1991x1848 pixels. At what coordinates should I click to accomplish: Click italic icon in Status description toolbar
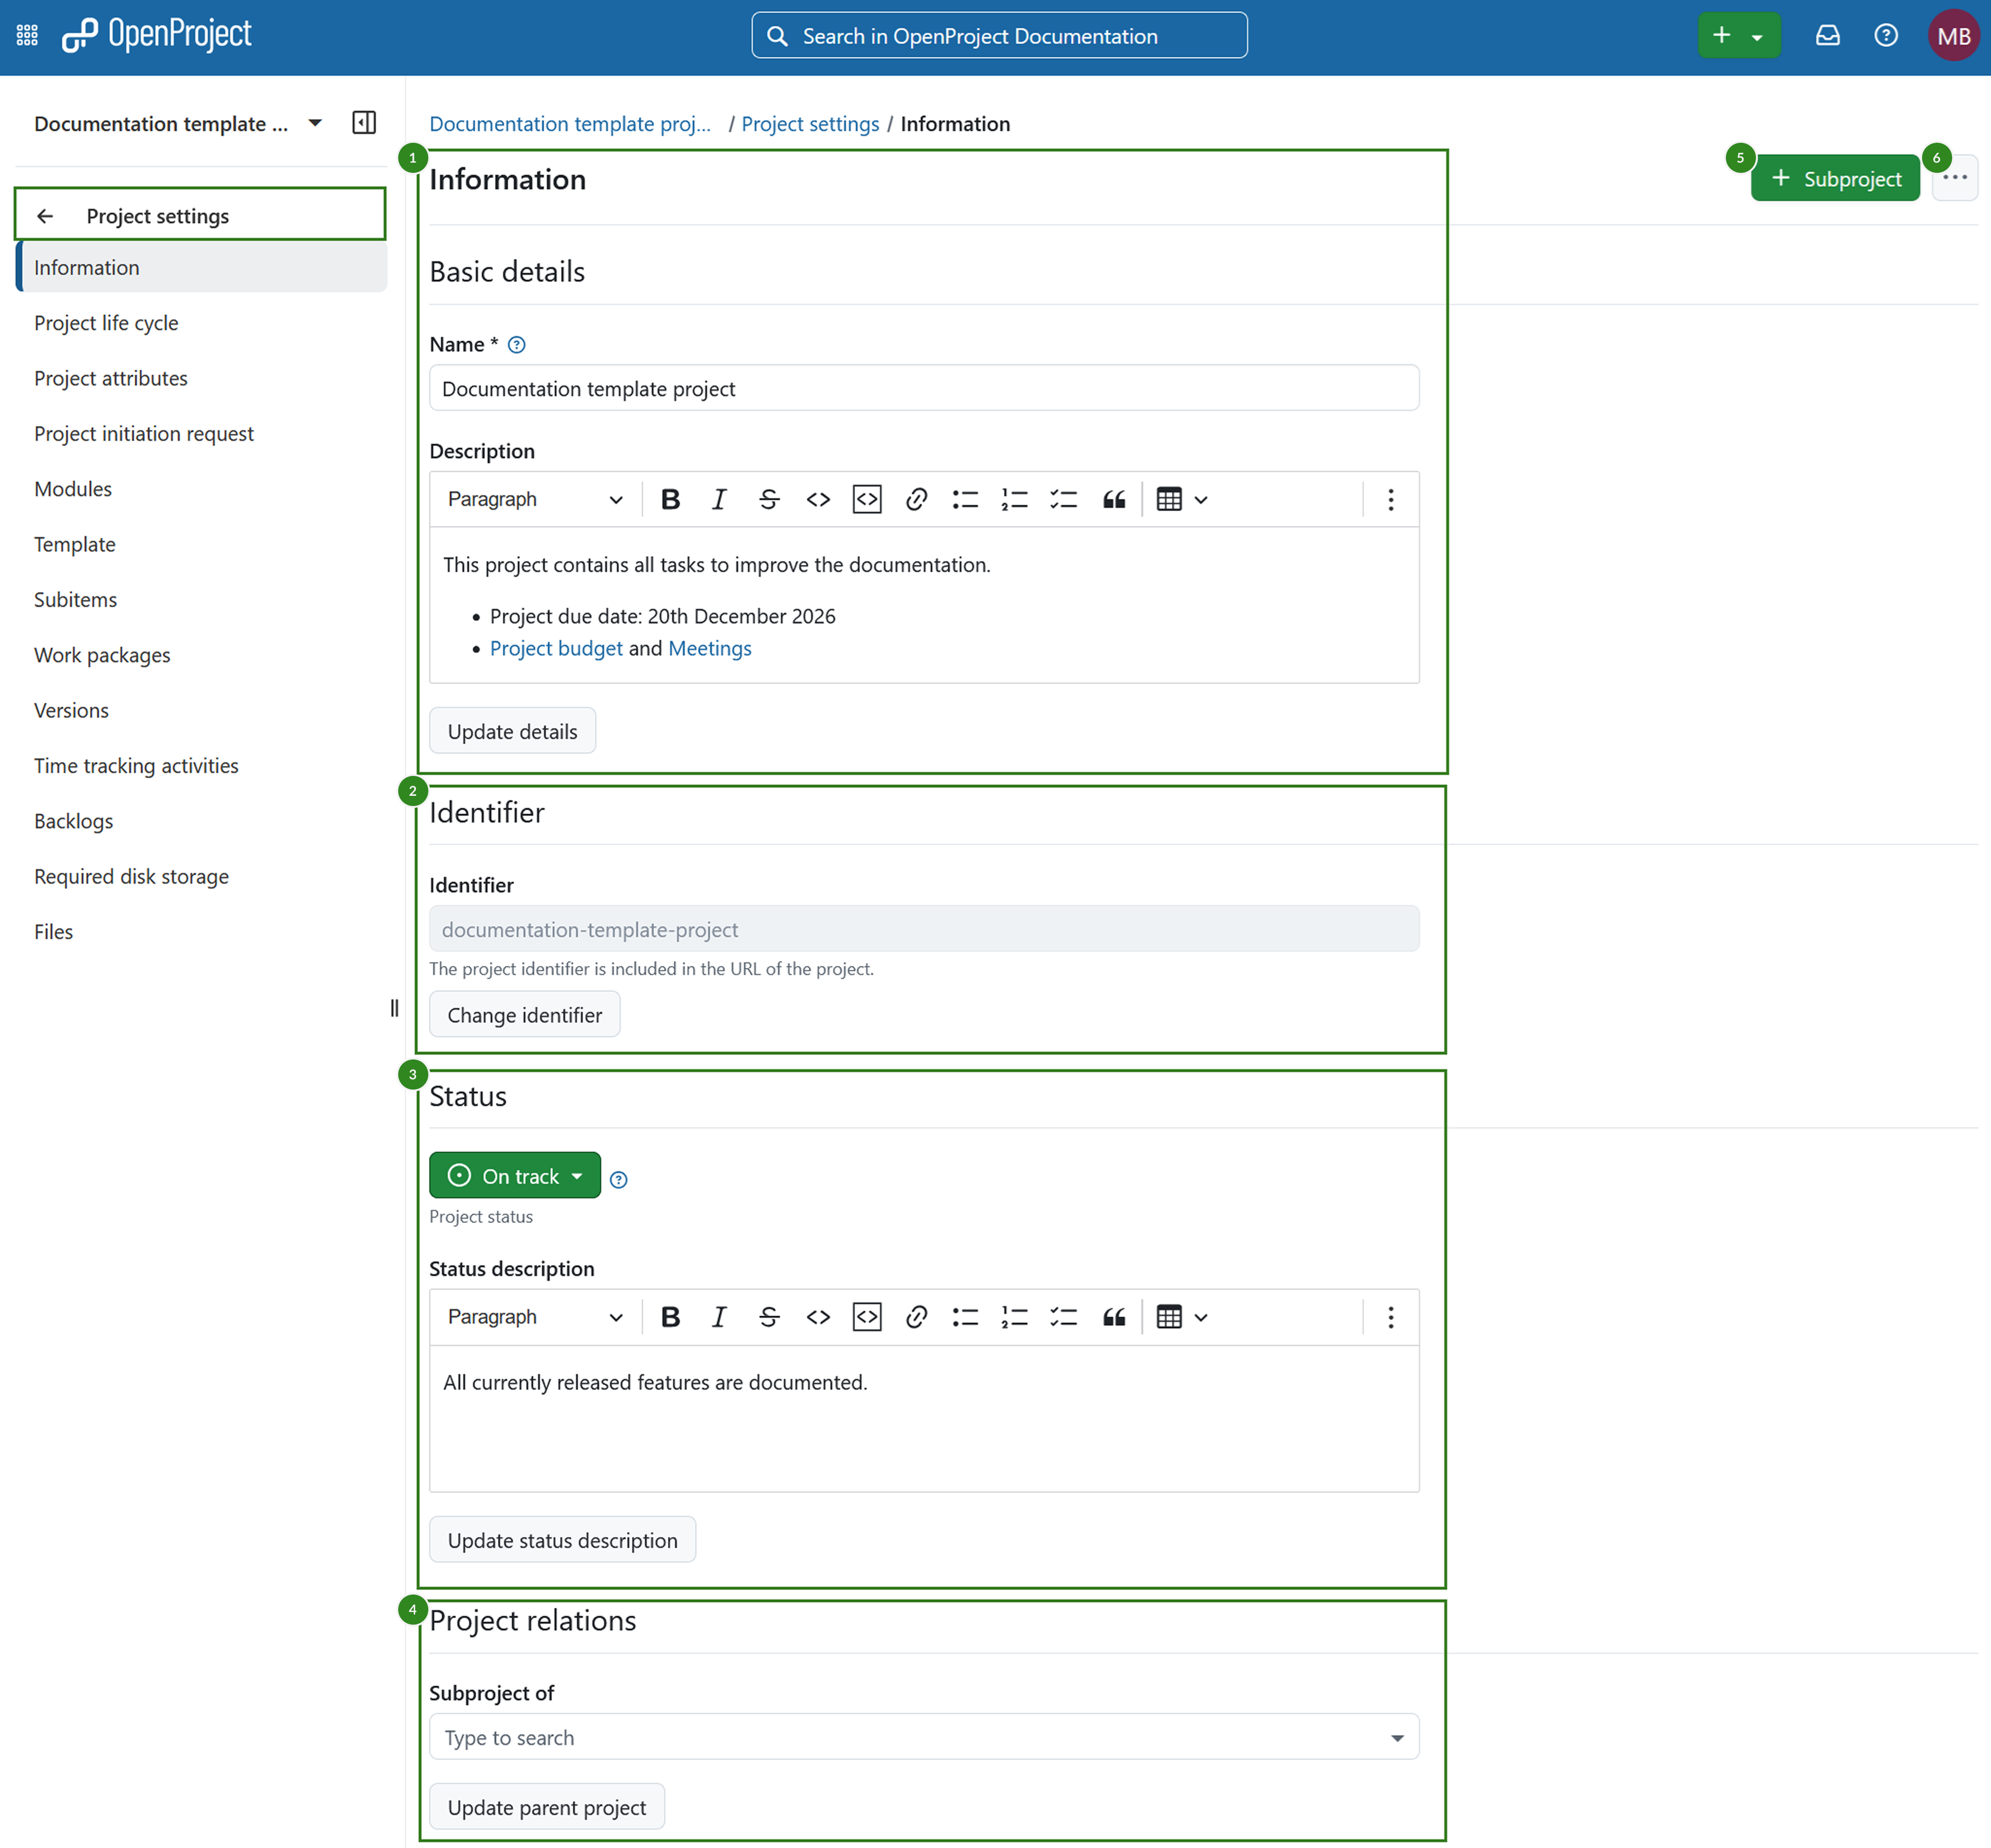pyautogui.click(x=718, y=1317)
